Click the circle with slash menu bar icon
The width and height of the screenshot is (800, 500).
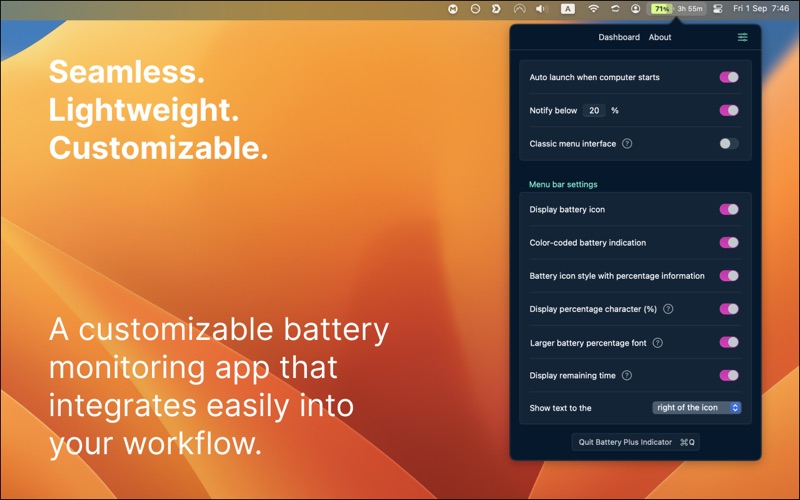475,9
